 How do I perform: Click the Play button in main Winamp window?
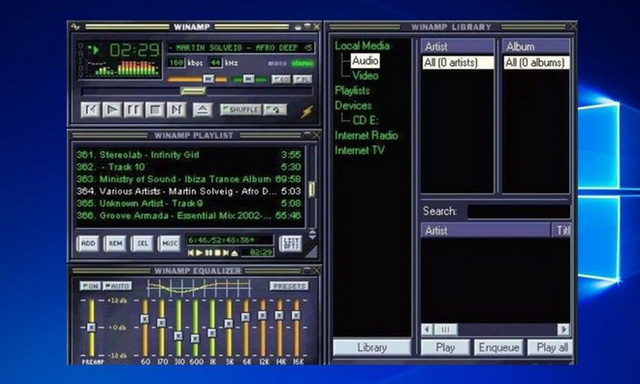(x=112, y=110)
